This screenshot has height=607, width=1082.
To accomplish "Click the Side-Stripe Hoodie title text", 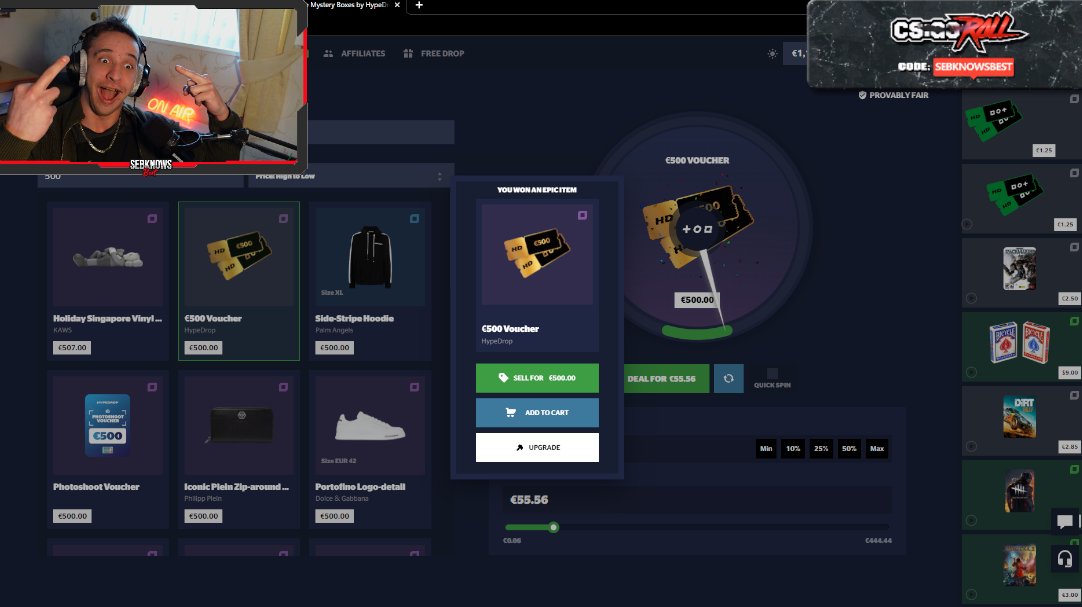I will 355,318.
